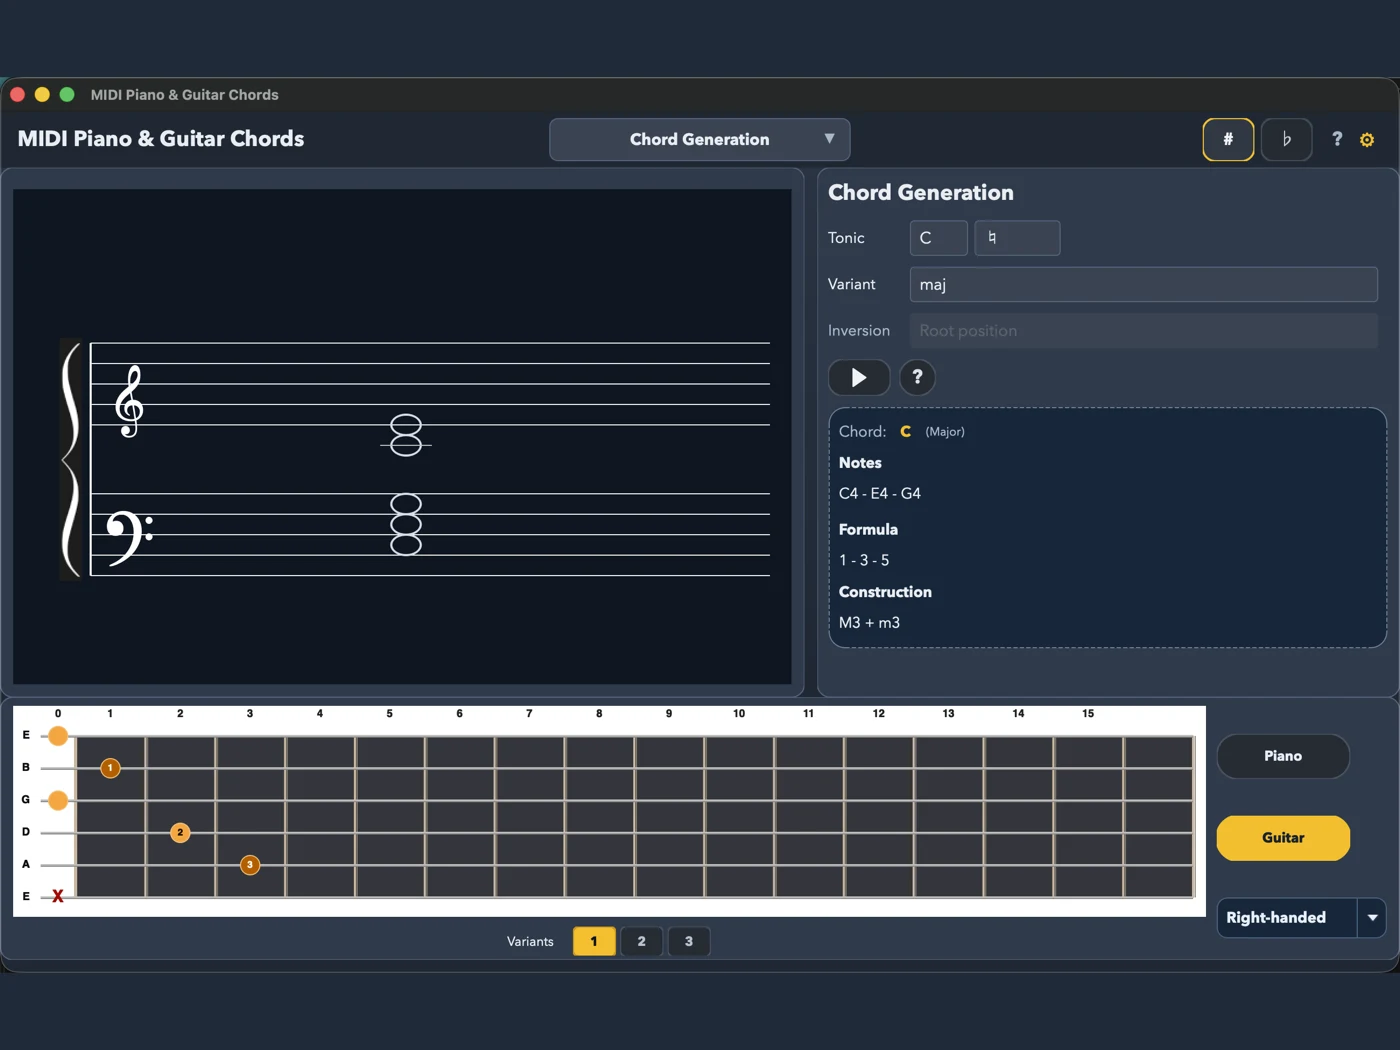1400x1050 pixels.
Task: Click the Inversion Root position field
Action: [1143, 330]
